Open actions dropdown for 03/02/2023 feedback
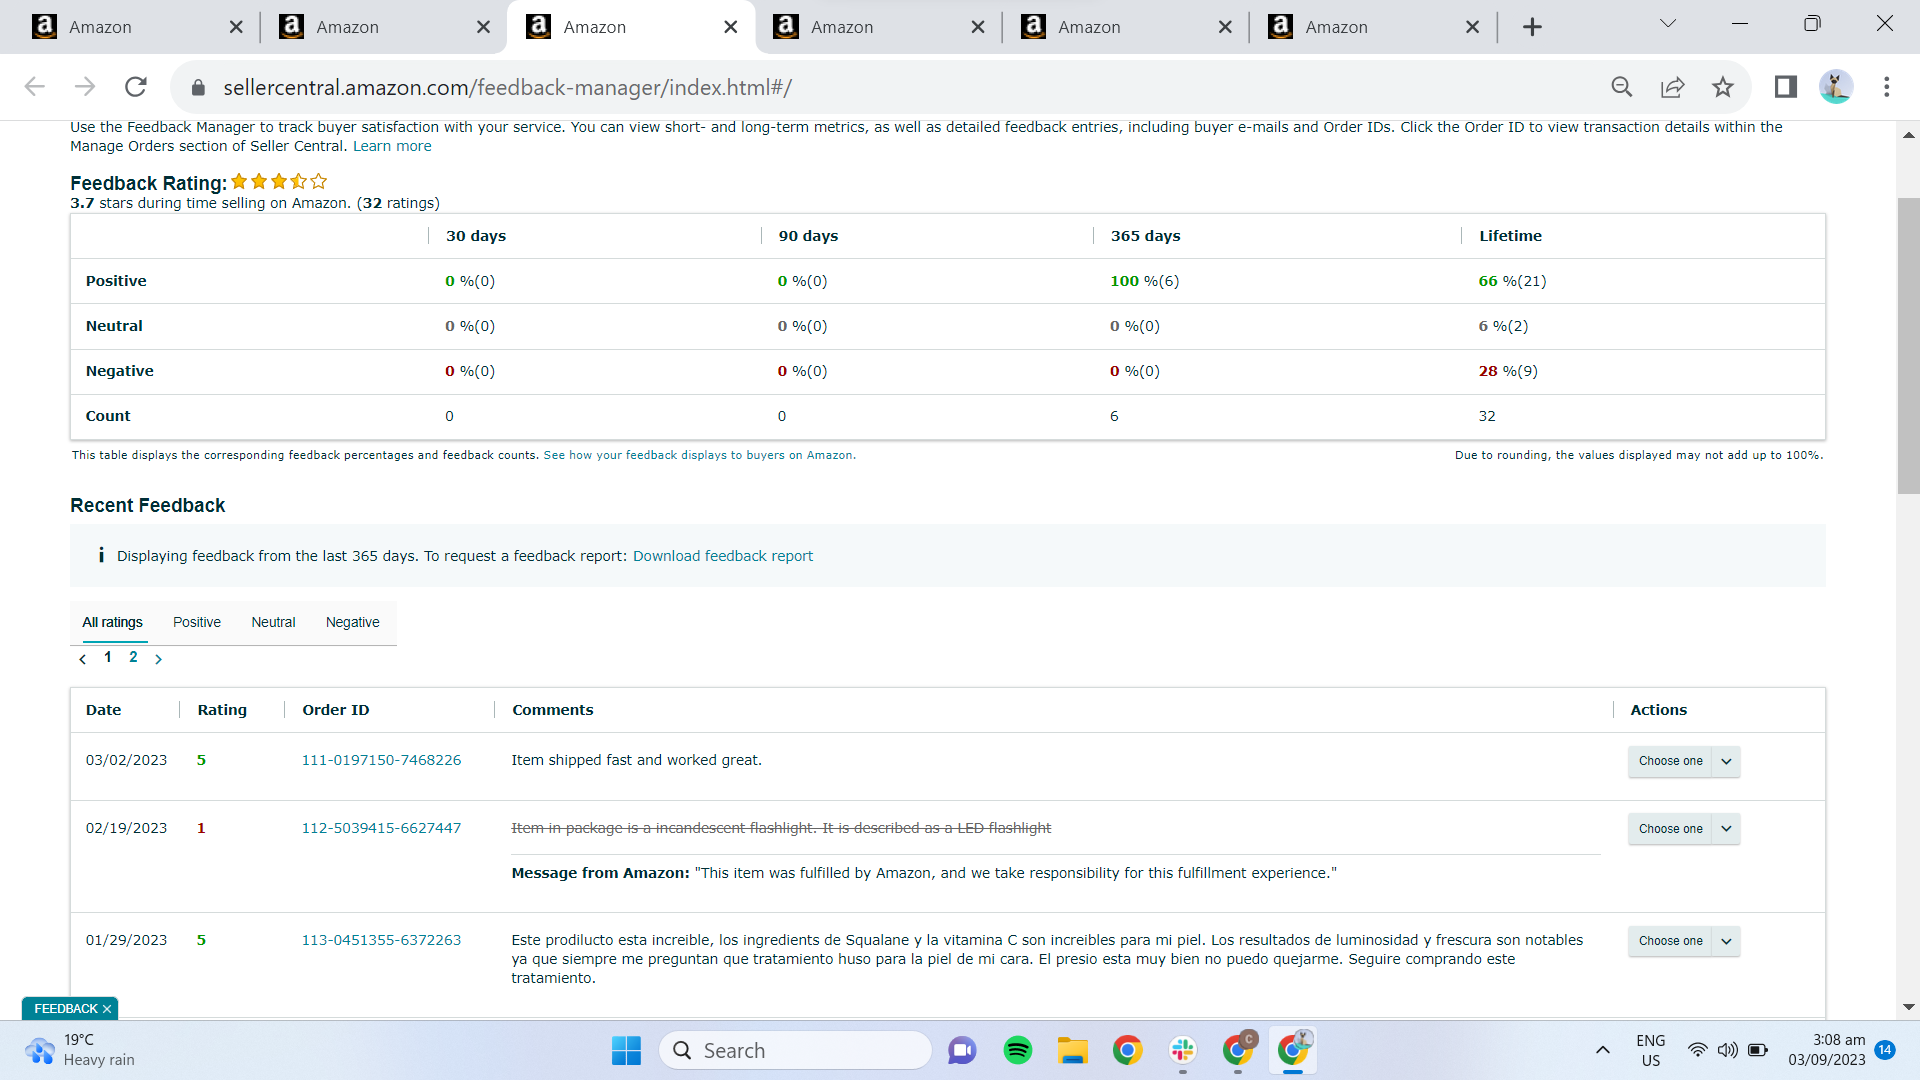This screenshot has height=1080, width=1920. tap(1684, 761)
